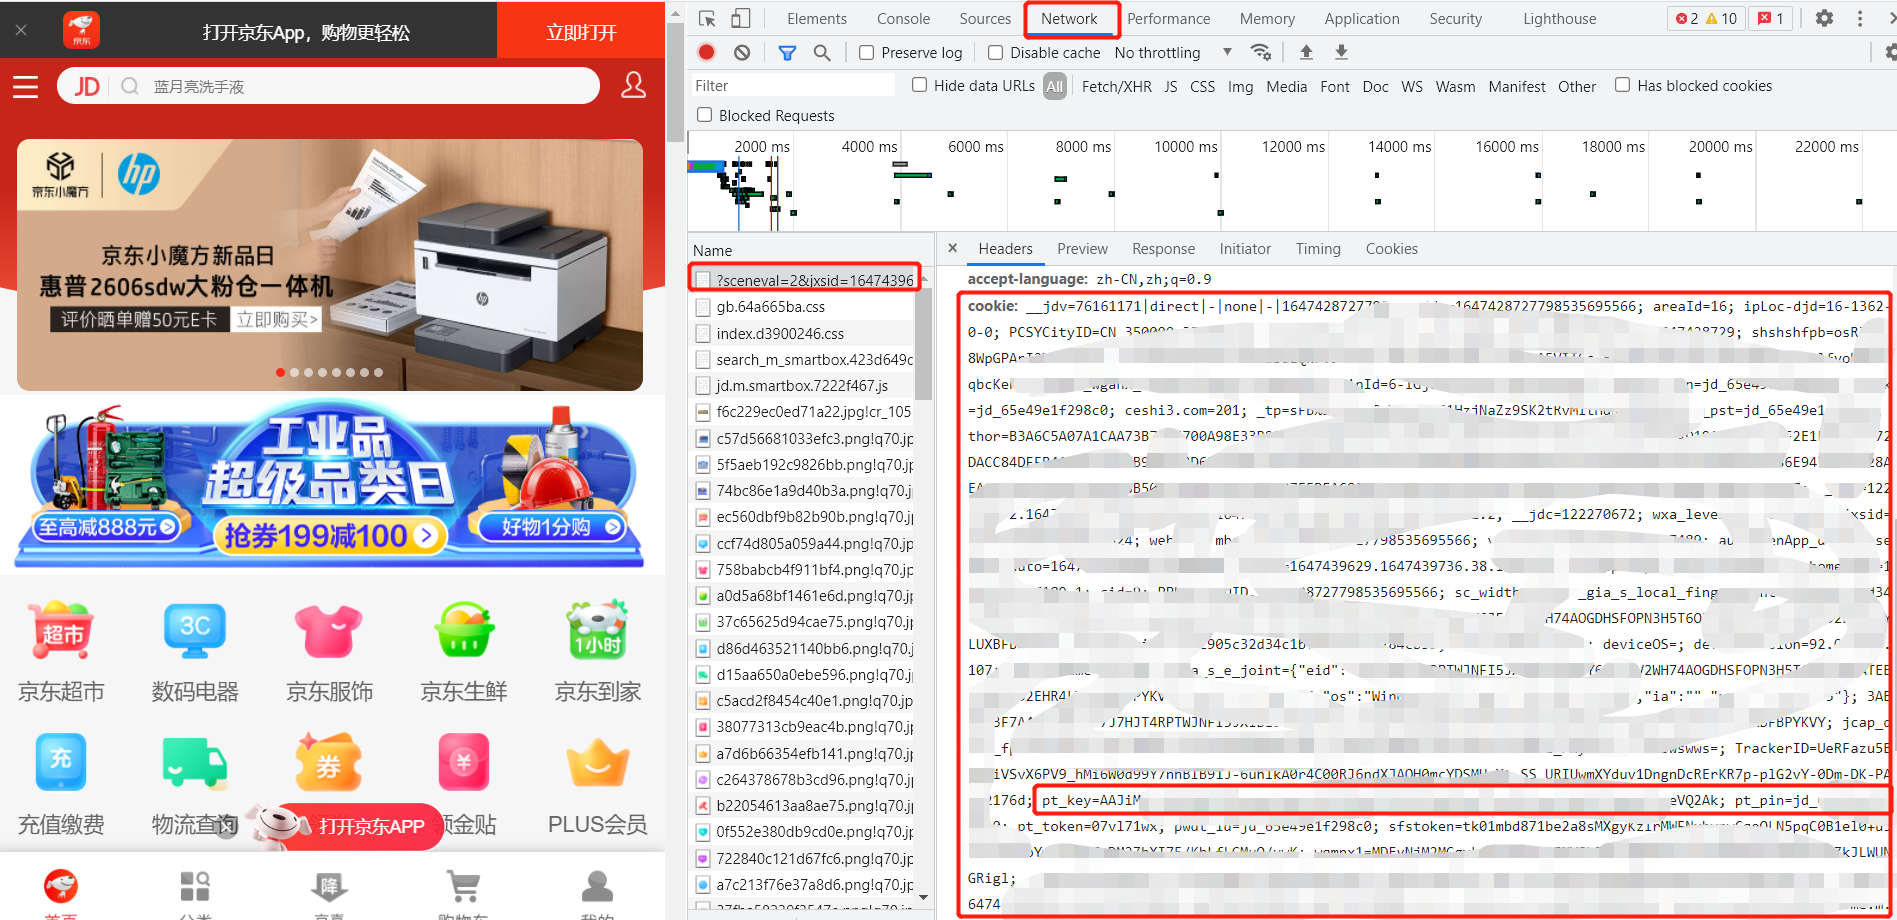This screenshot has height=920, width=1897.
Task: Tick Hide data URLs checkbox
Action: 919,86
